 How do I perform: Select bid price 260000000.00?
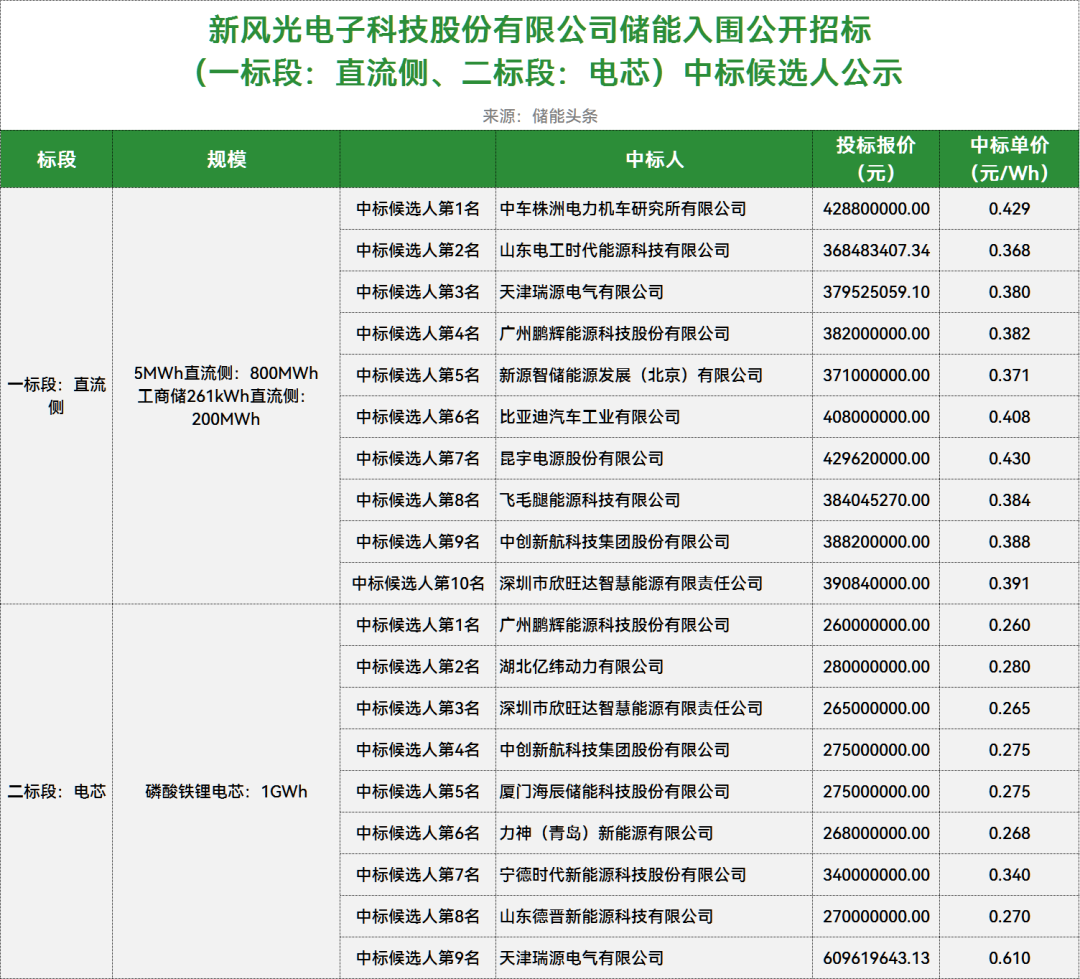(x=876, y=625)
